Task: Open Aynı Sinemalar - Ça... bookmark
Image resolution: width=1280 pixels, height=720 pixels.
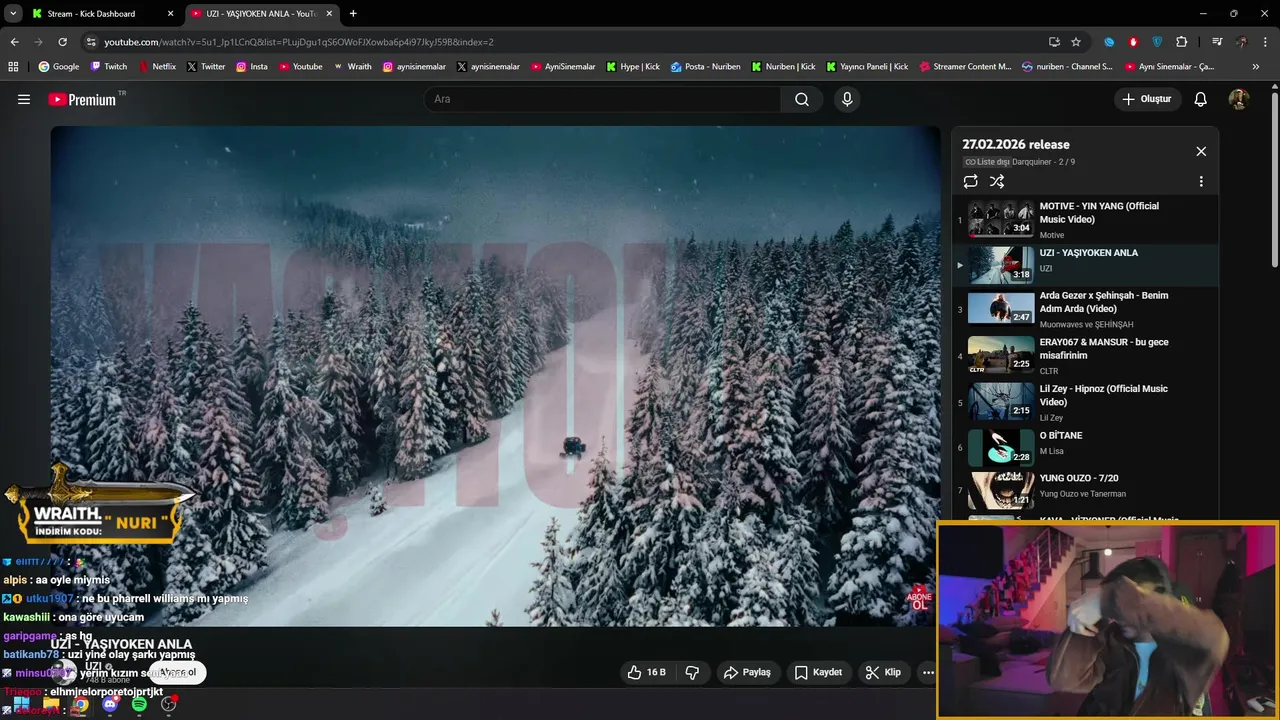Action: 1169,67
